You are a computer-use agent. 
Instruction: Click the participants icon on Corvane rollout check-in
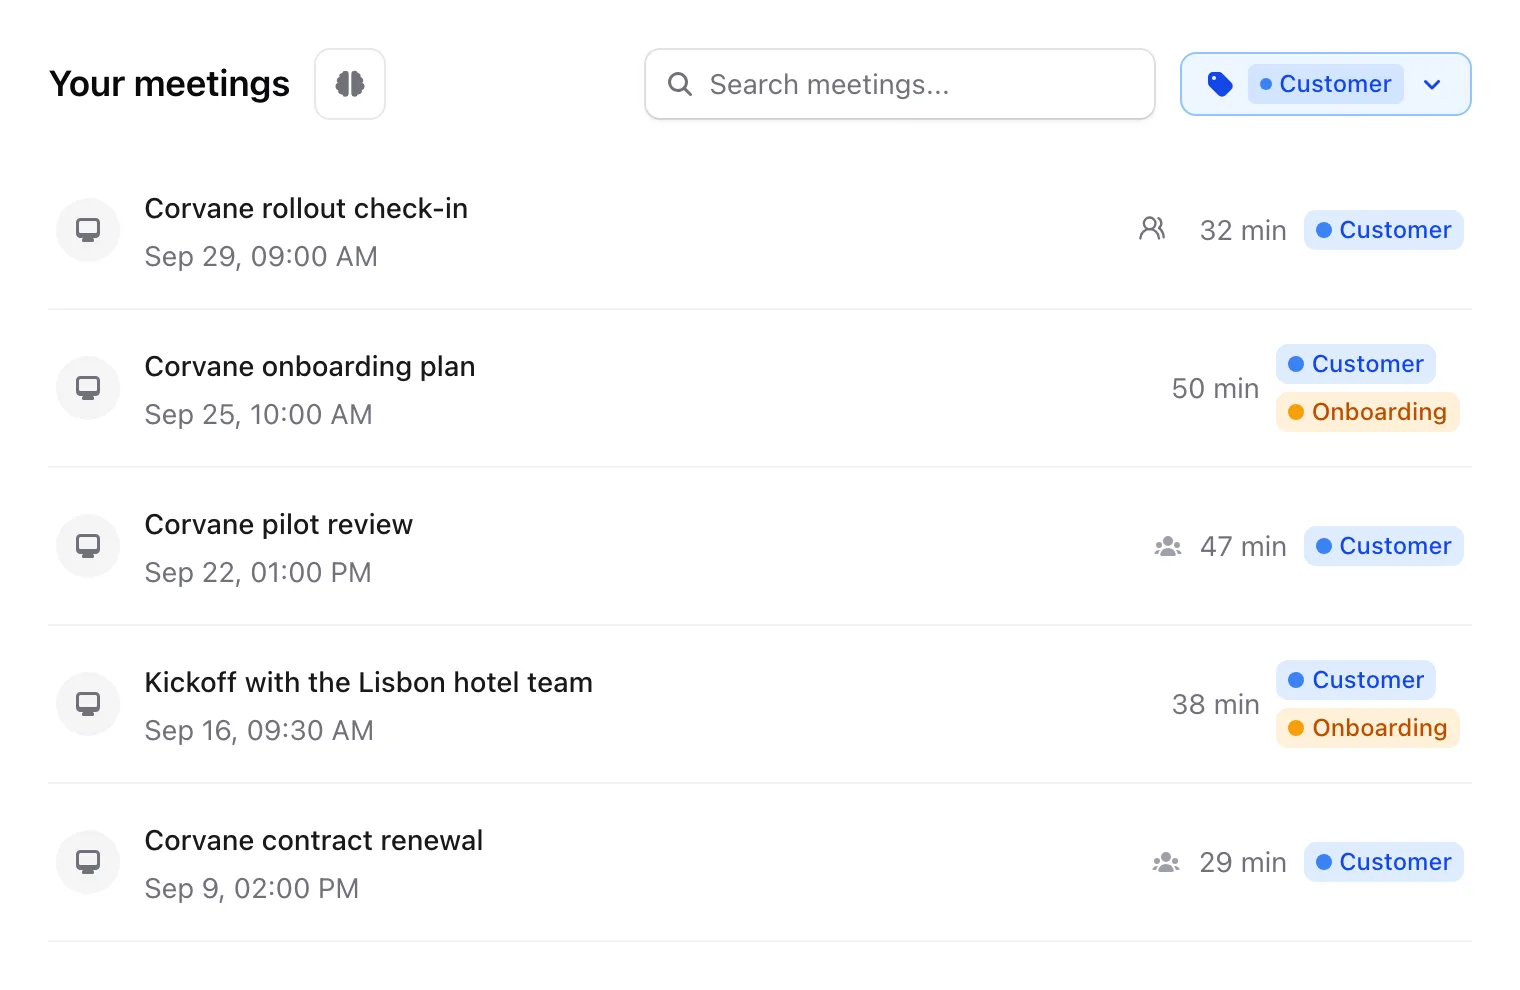pos(1152,229)
